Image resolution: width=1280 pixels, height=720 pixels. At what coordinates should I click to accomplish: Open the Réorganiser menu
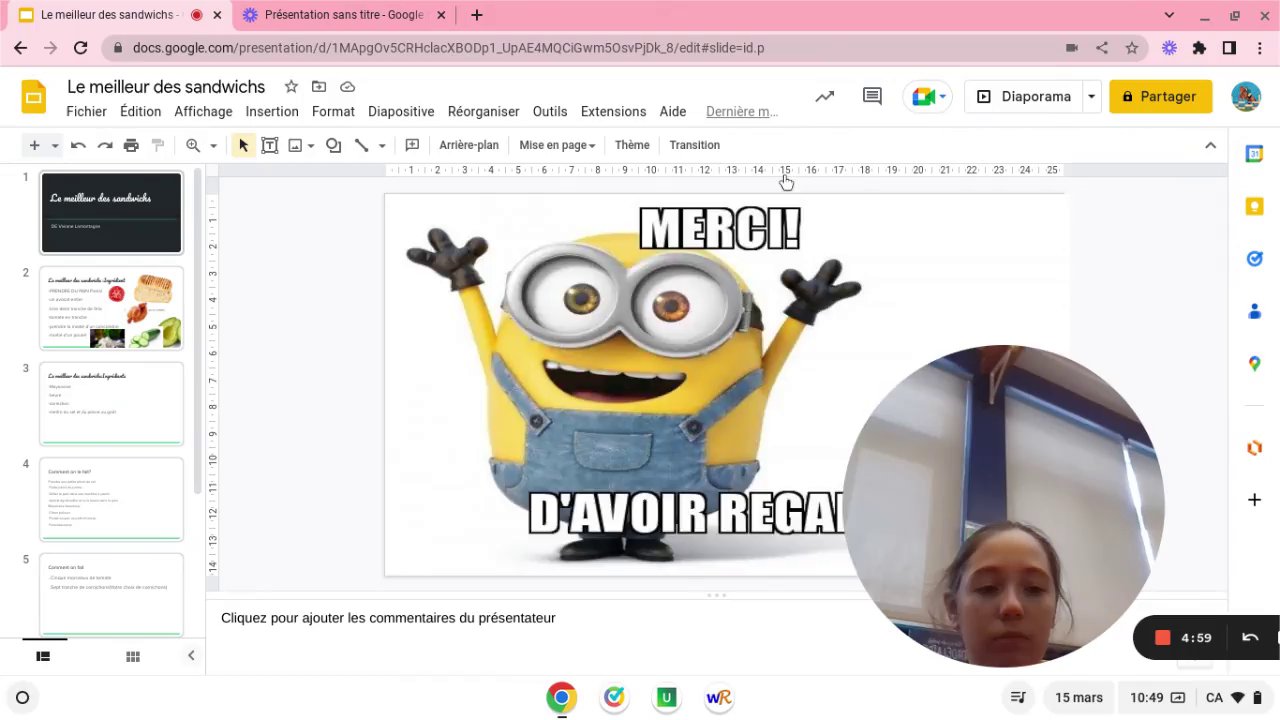[x=483, y=112]
